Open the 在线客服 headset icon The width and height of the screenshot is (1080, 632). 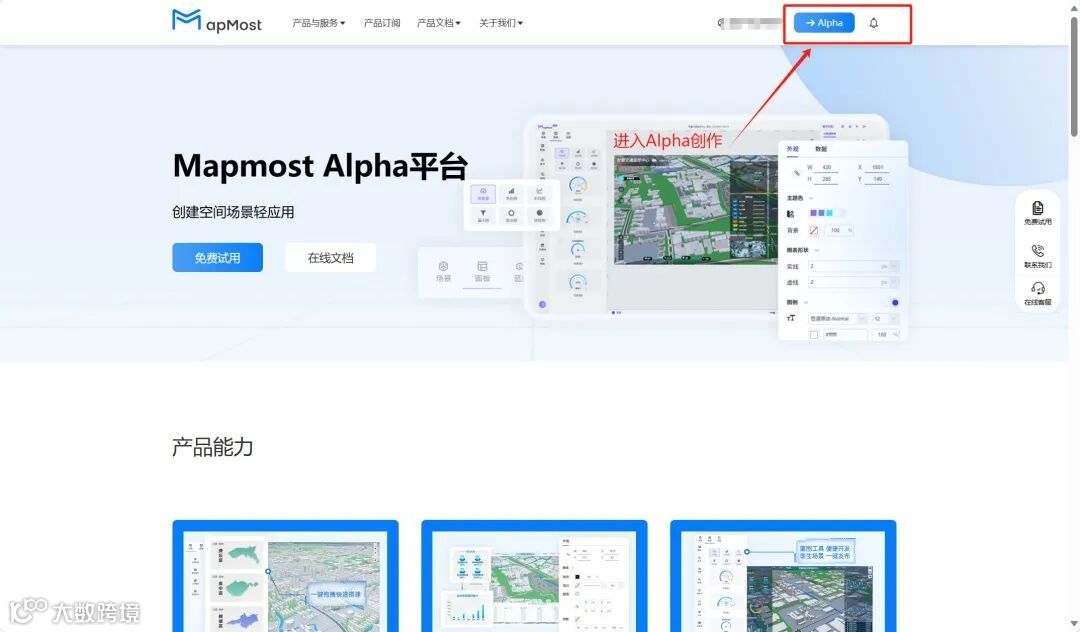pyautogui.click(x=1037, y=293)
